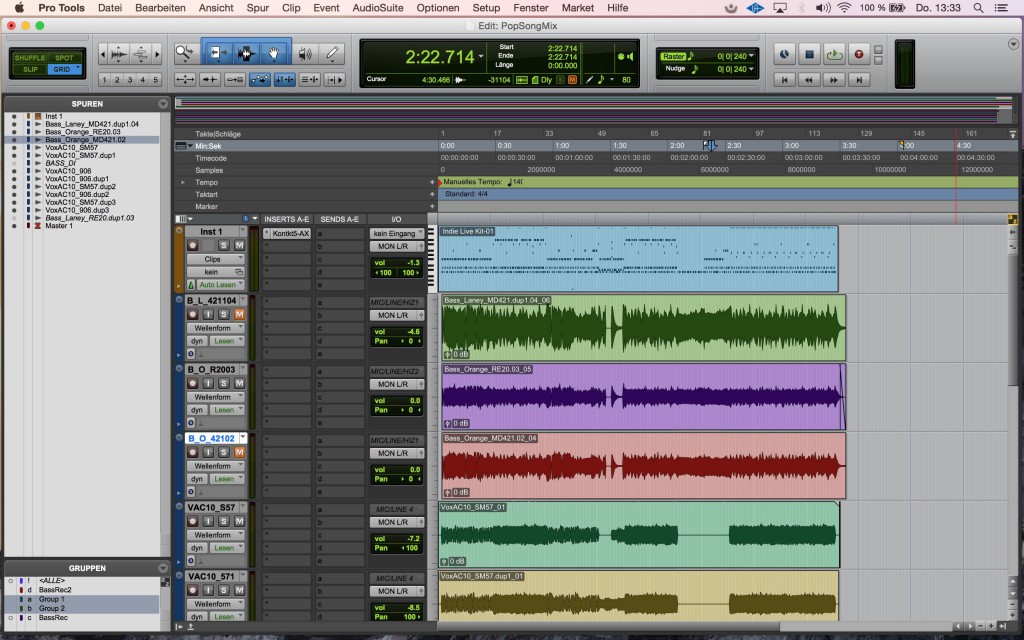Viewport: 1024px width, 640px height.
Task: Select the BassRec2 group
Action: (x=55, y=590)
